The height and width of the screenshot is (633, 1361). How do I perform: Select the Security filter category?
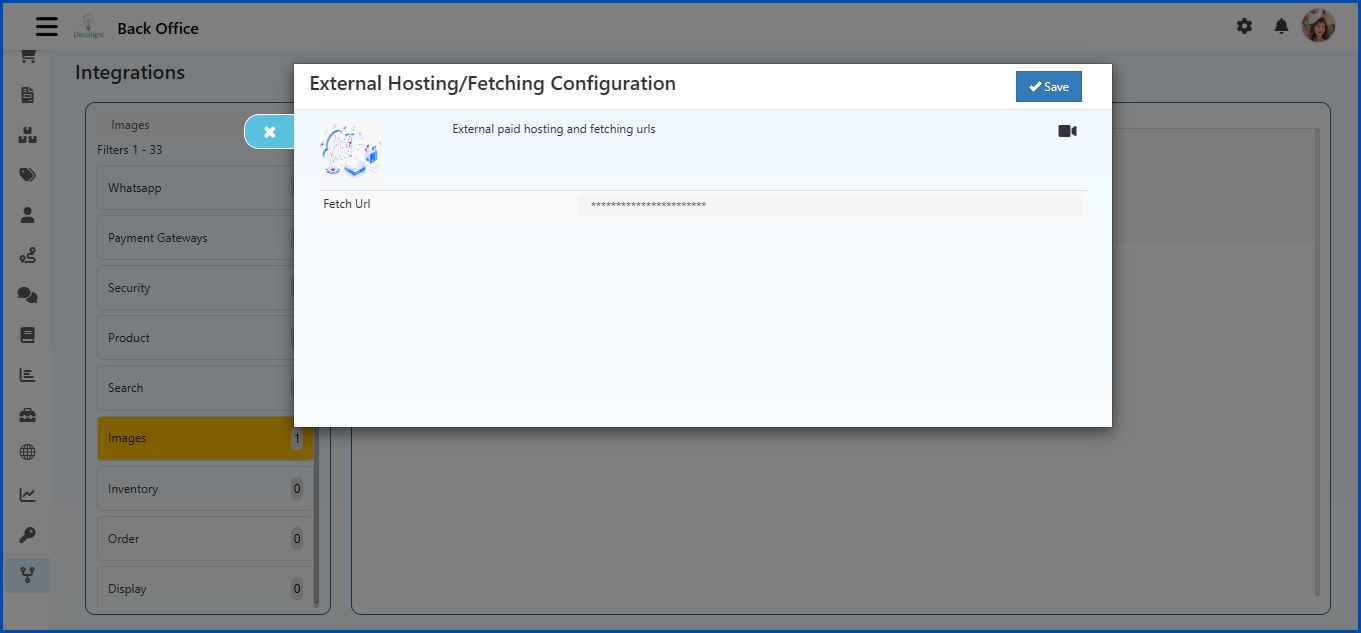pyautogui.click(x=180, y=287)
